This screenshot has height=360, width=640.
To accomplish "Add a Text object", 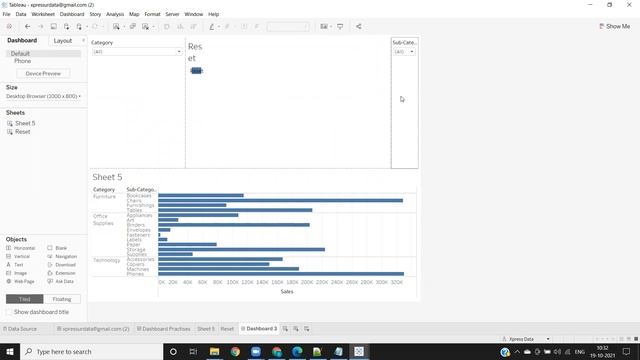I will point(15,265).
